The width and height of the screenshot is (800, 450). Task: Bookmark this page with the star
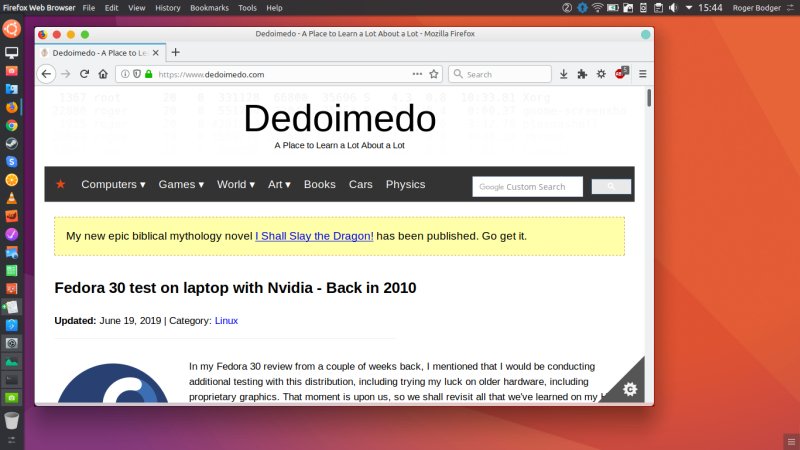434,74
